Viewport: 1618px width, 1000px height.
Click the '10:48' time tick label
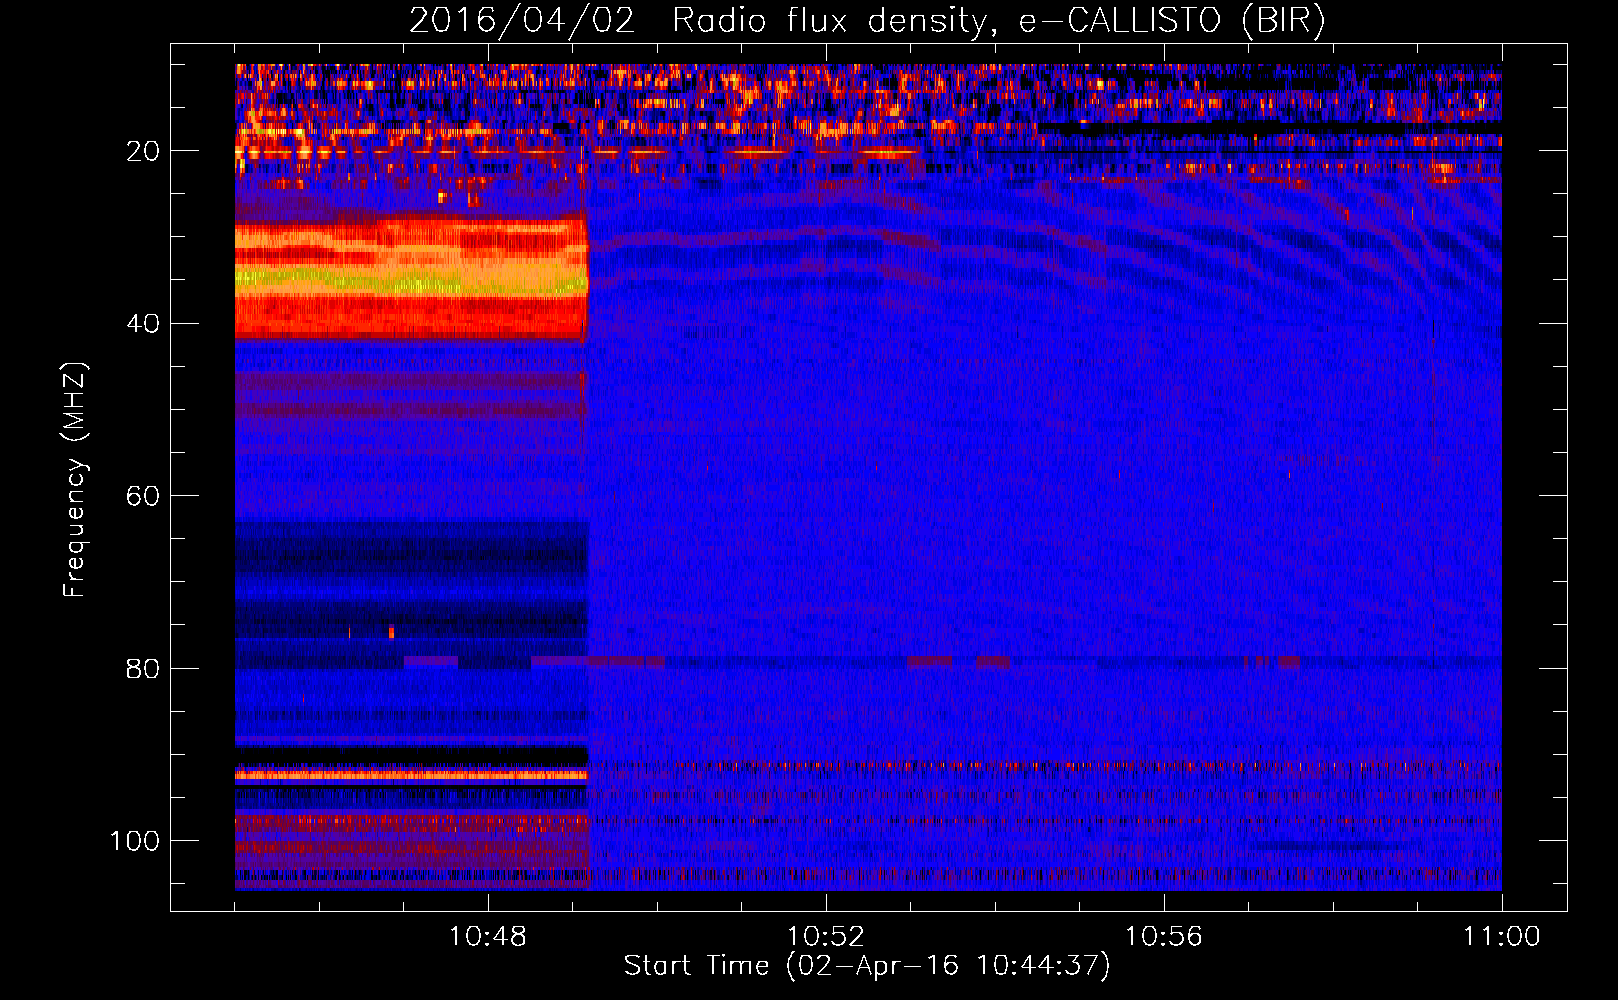[x=487, y=937]
